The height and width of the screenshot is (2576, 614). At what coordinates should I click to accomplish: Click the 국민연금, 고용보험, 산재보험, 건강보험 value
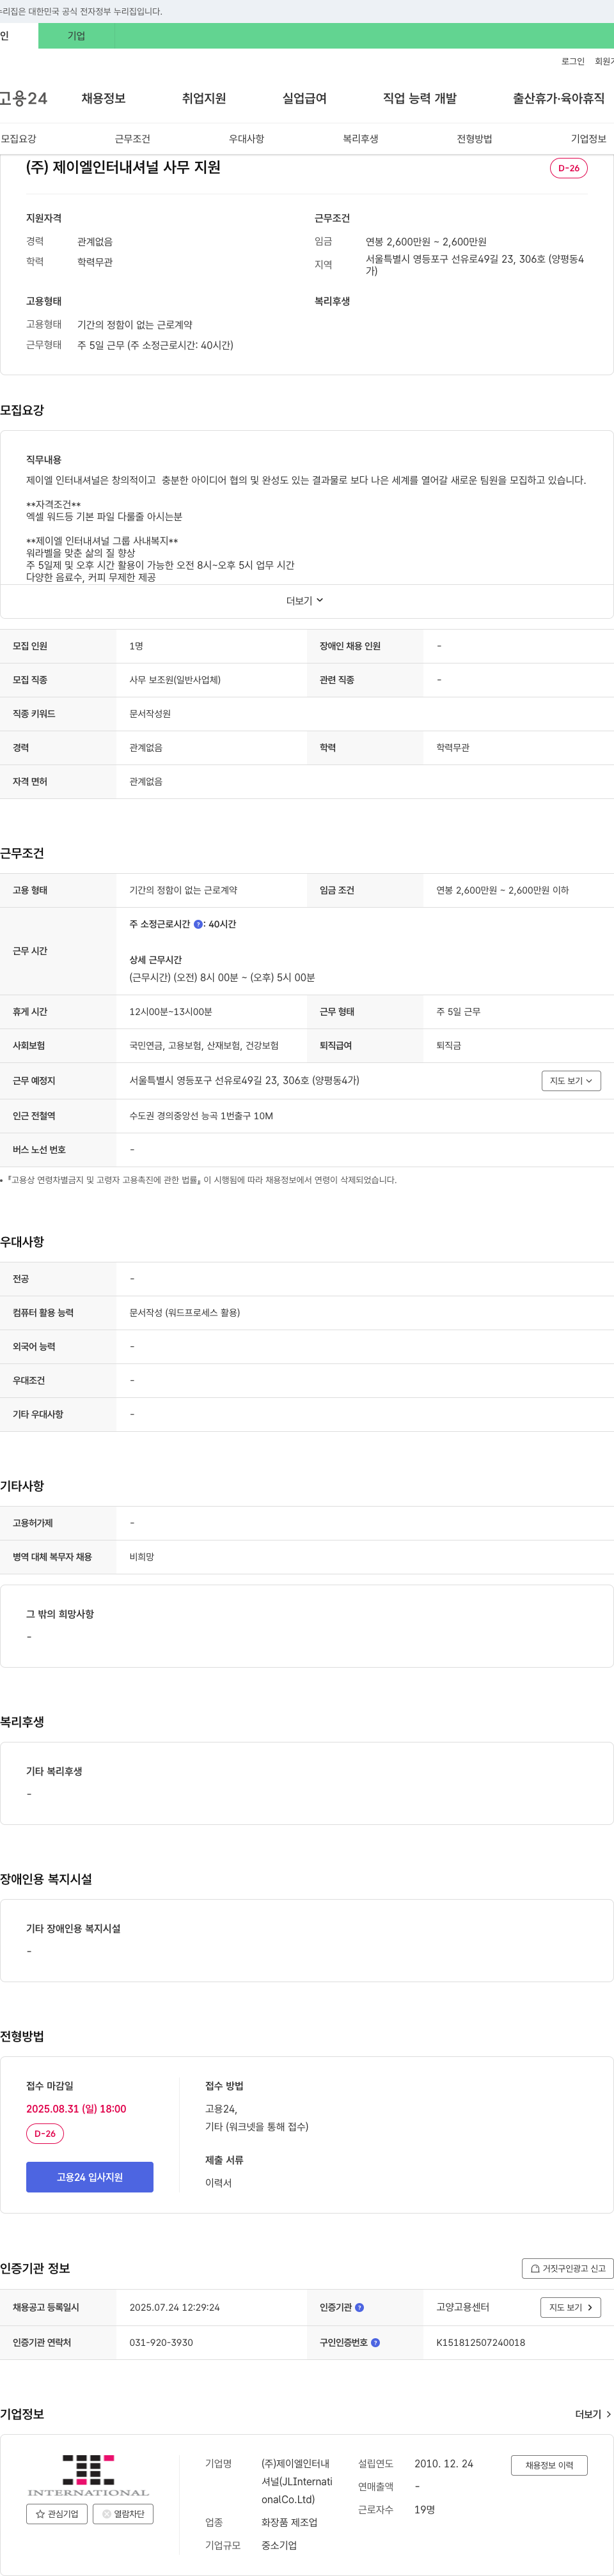[204, 1046]
